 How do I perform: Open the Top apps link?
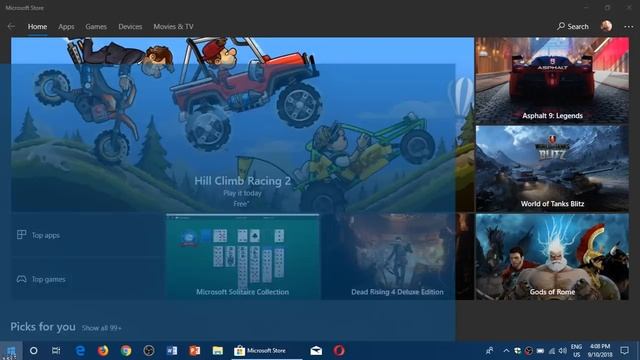pos(87,235)
